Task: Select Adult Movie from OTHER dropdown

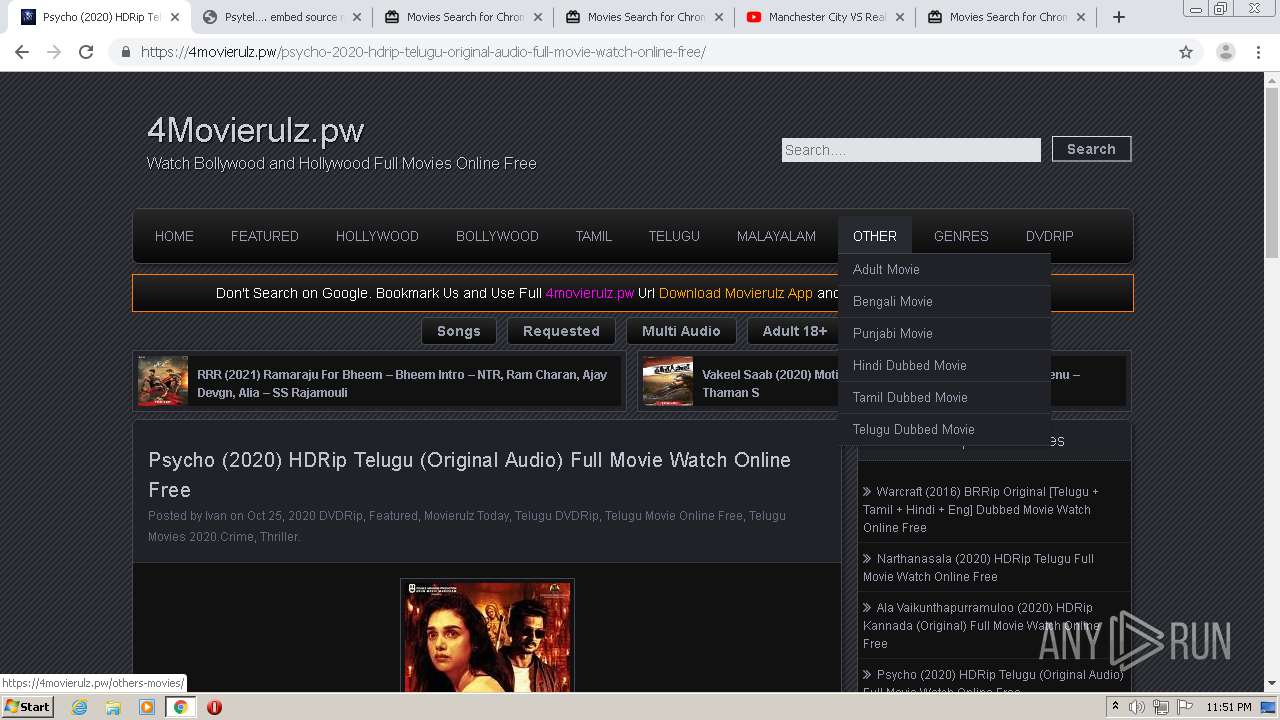Action: [x=944, y=269]
